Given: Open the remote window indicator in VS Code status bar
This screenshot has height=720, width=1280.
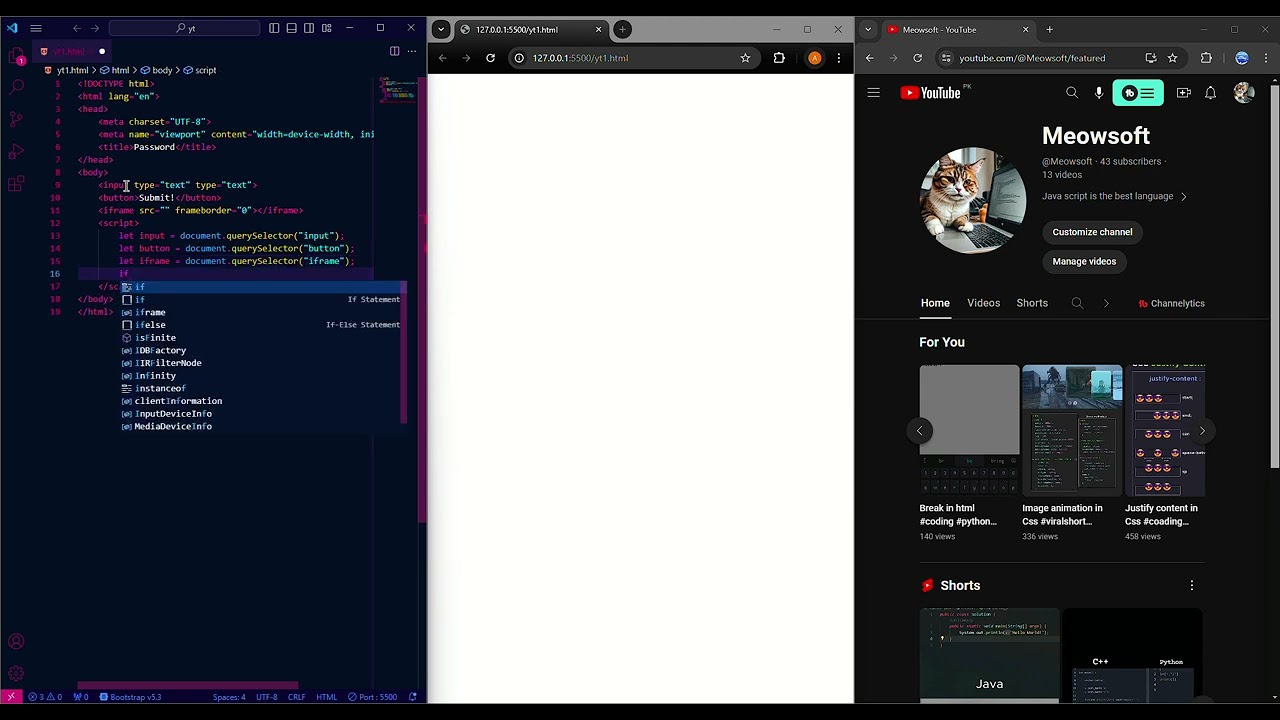Looking at the screenshot, I should click(11, 697).
